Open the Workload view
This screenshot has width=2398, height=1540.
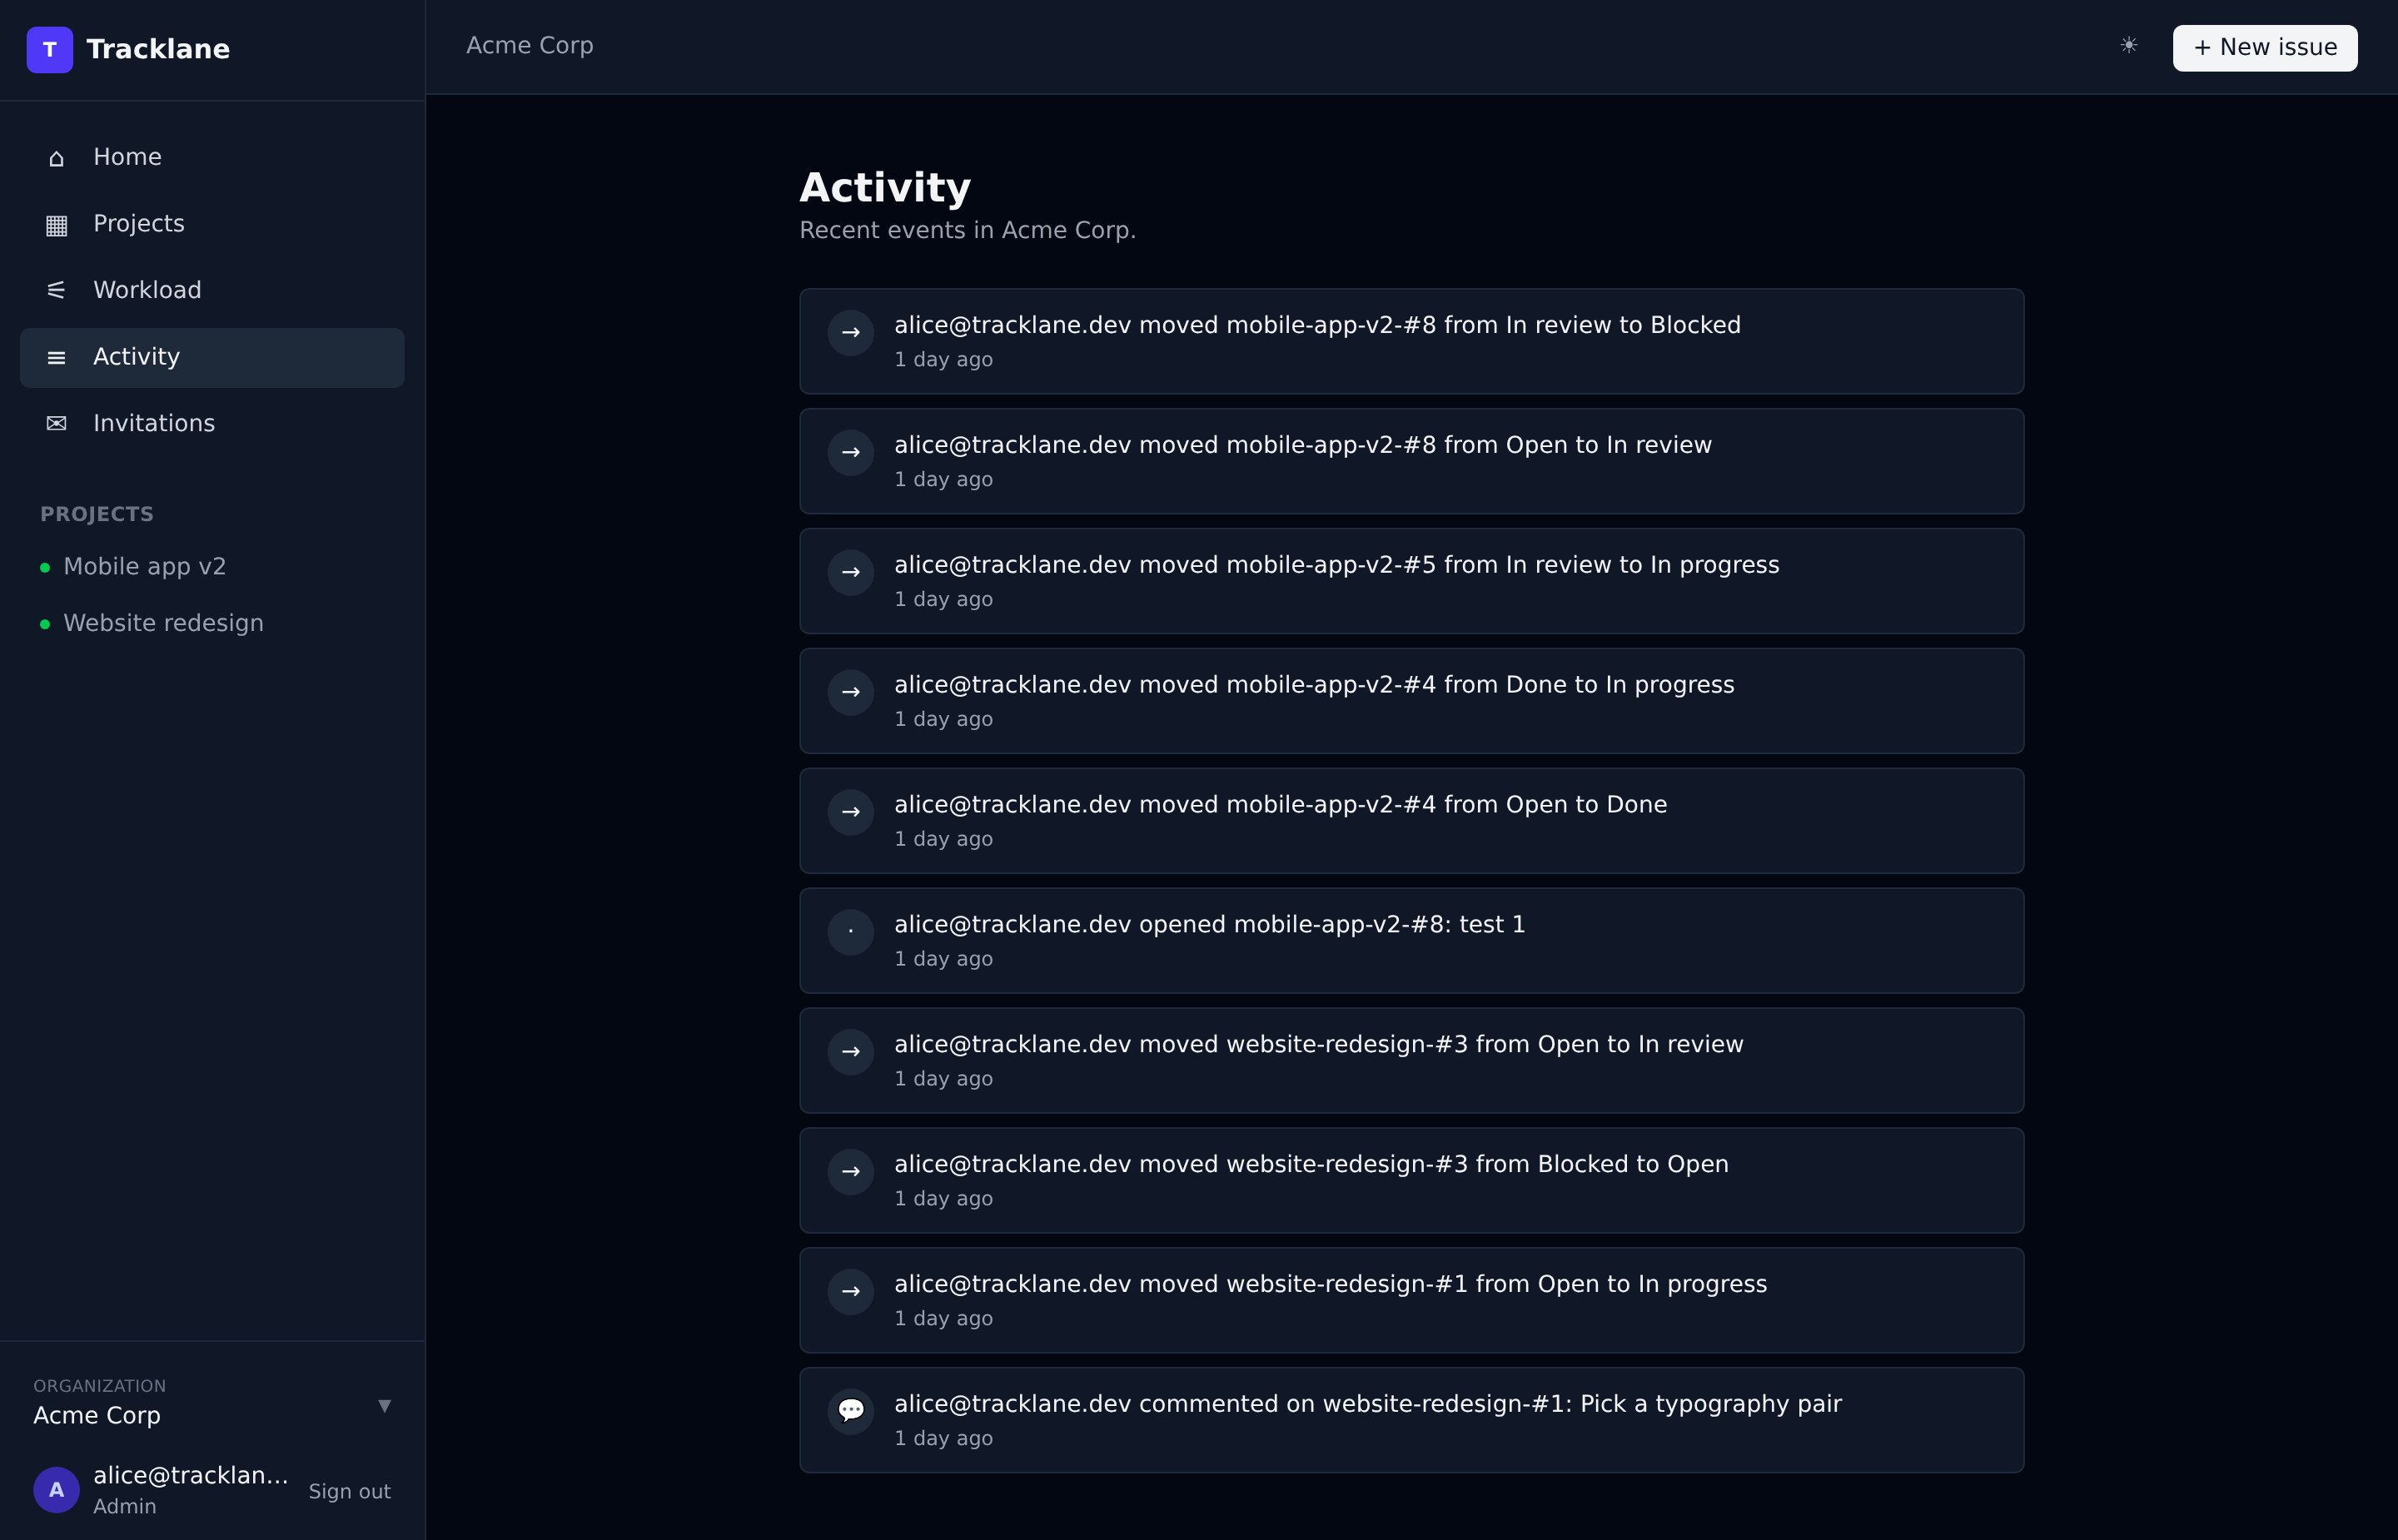coord(212,291)
